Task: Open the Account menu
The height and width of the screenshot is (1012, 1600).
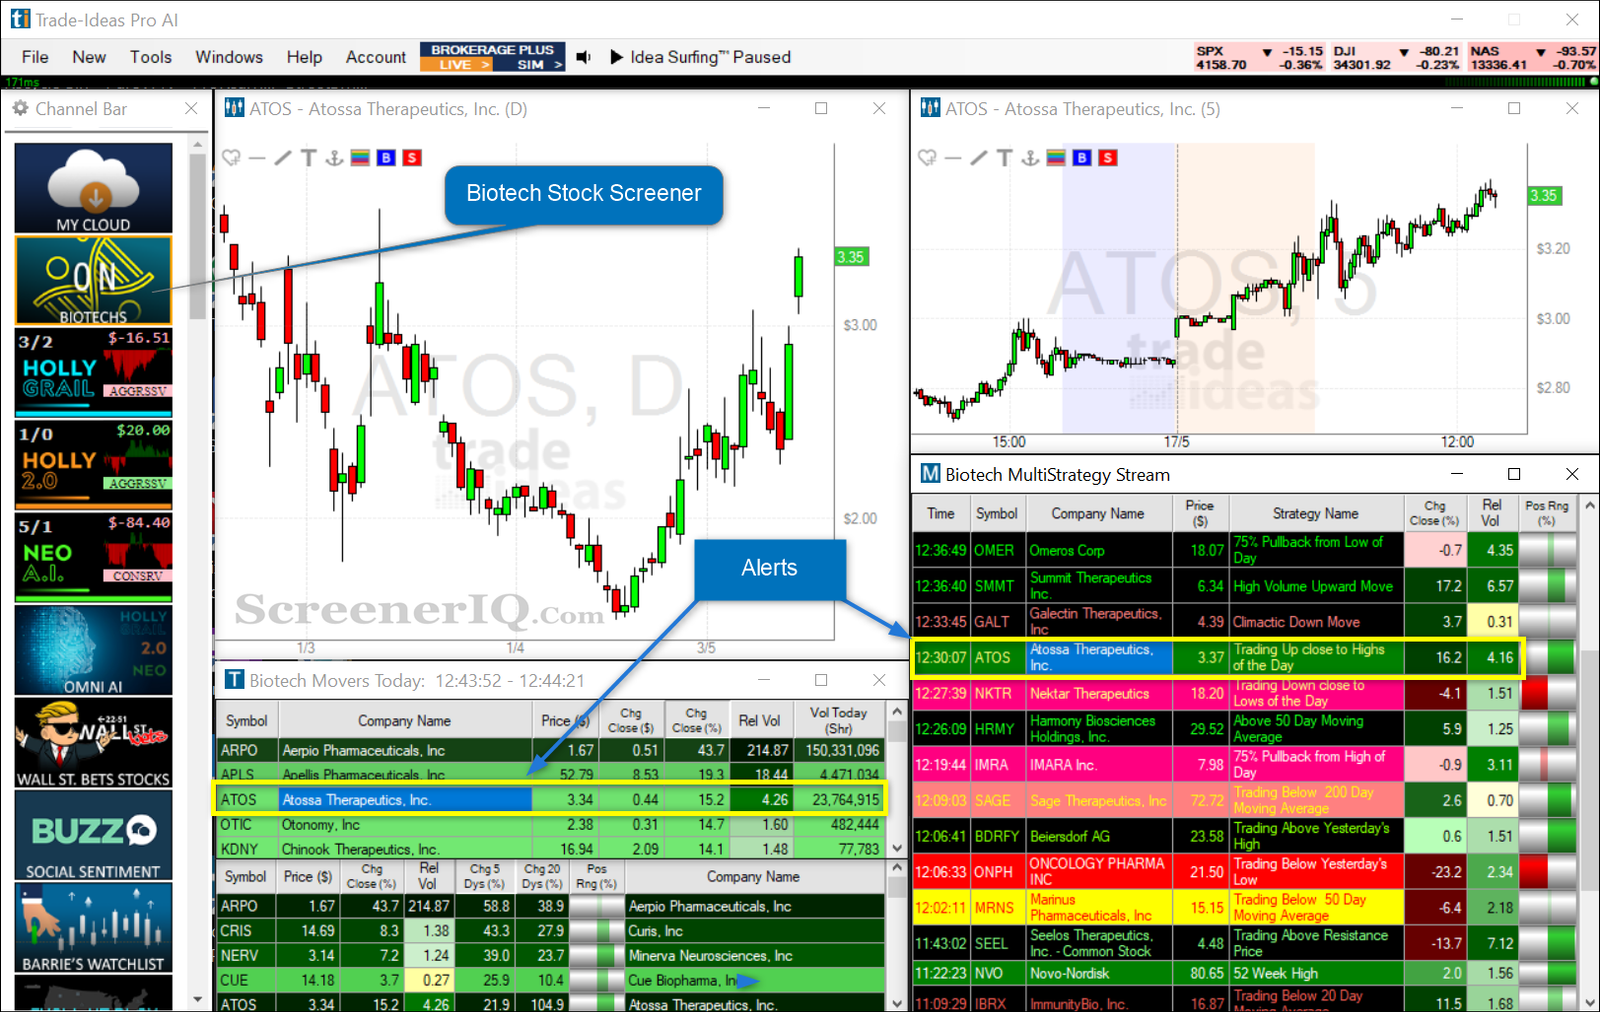Action: pos(376,57)
